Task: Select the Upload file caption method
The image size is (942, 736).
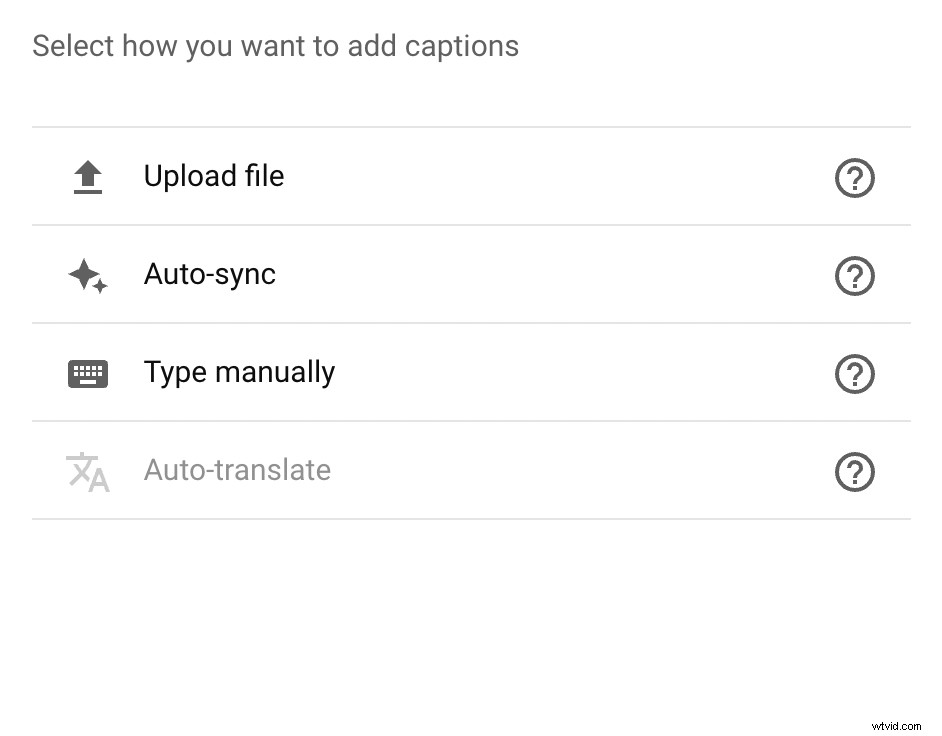Action: pos(214,176)
